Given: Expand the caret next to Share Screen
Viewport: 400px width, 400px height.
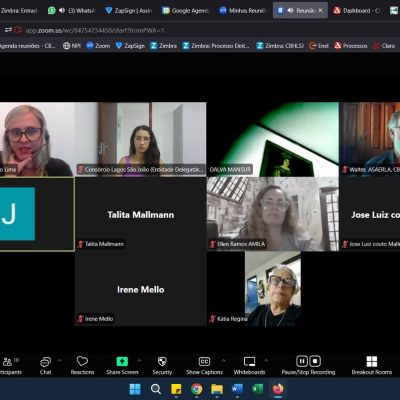Looking at the screenshot, I should (139, 360).
